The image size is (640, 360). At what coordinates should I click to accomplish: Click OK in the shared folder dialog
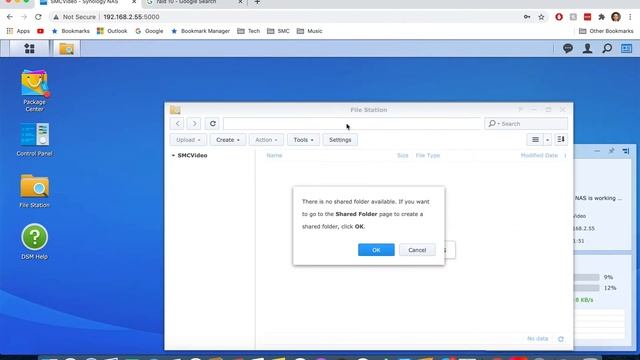tap(376, 250)
